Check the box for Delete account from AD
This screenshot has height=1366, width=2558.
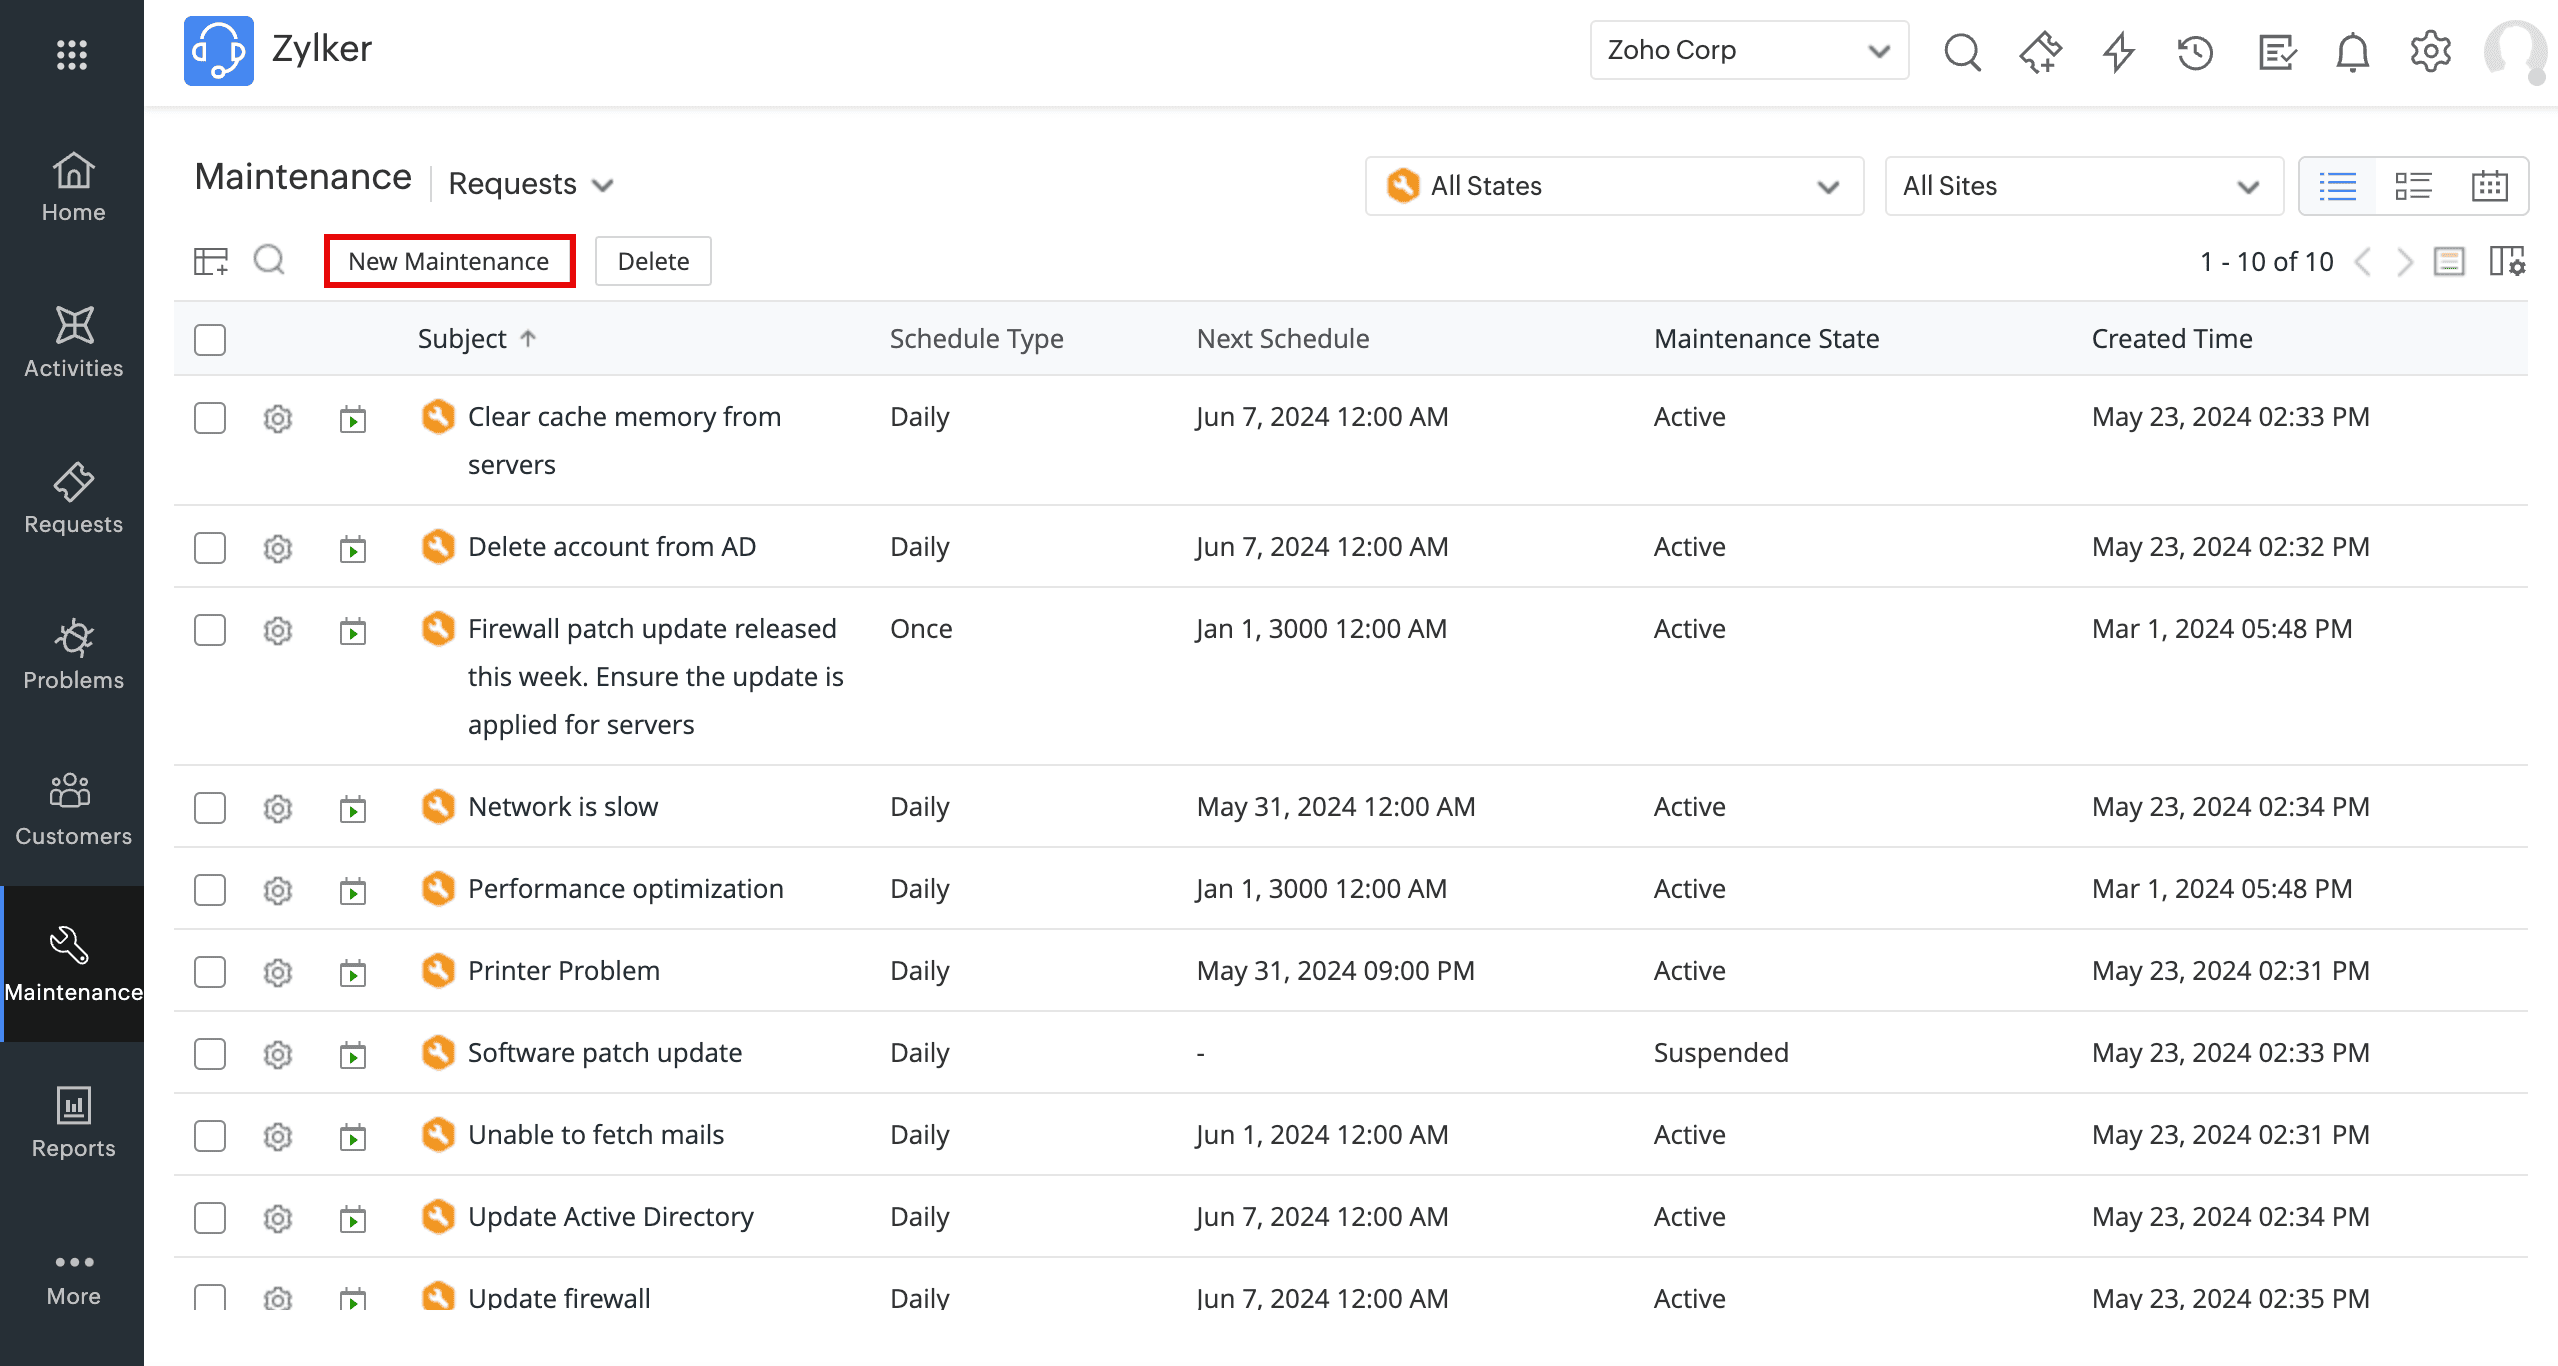click(210, 548)
